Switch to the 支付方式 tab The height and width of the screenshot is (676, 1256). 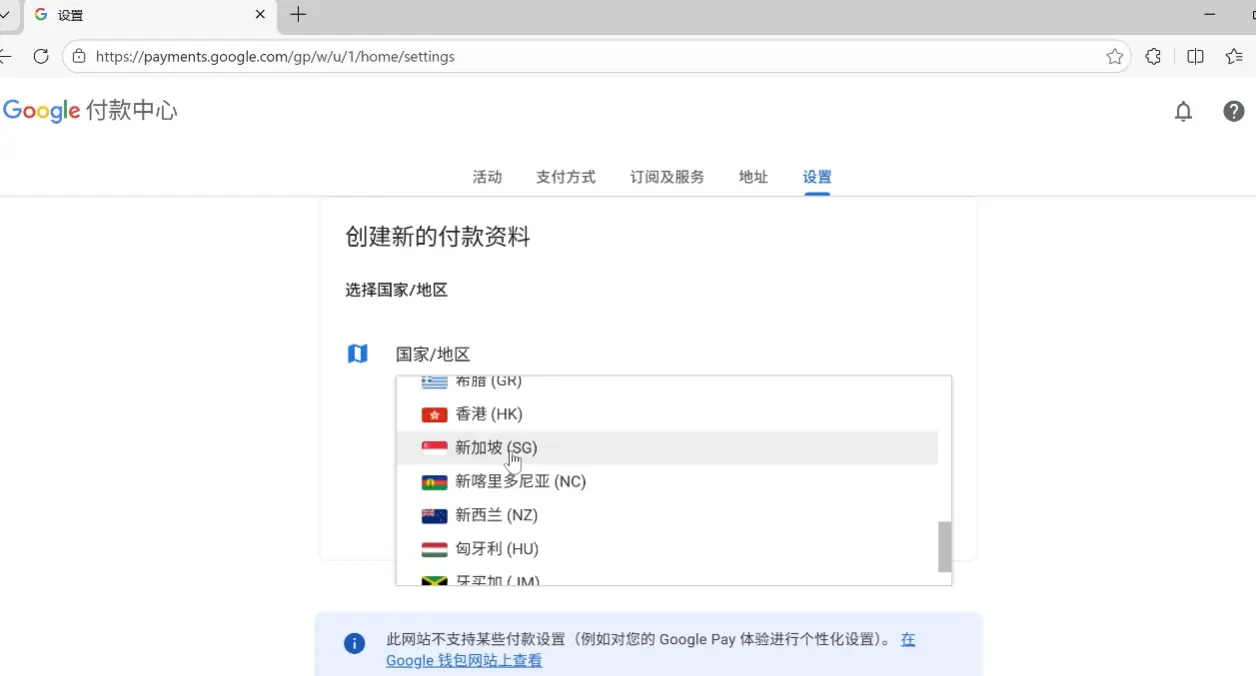566,177
